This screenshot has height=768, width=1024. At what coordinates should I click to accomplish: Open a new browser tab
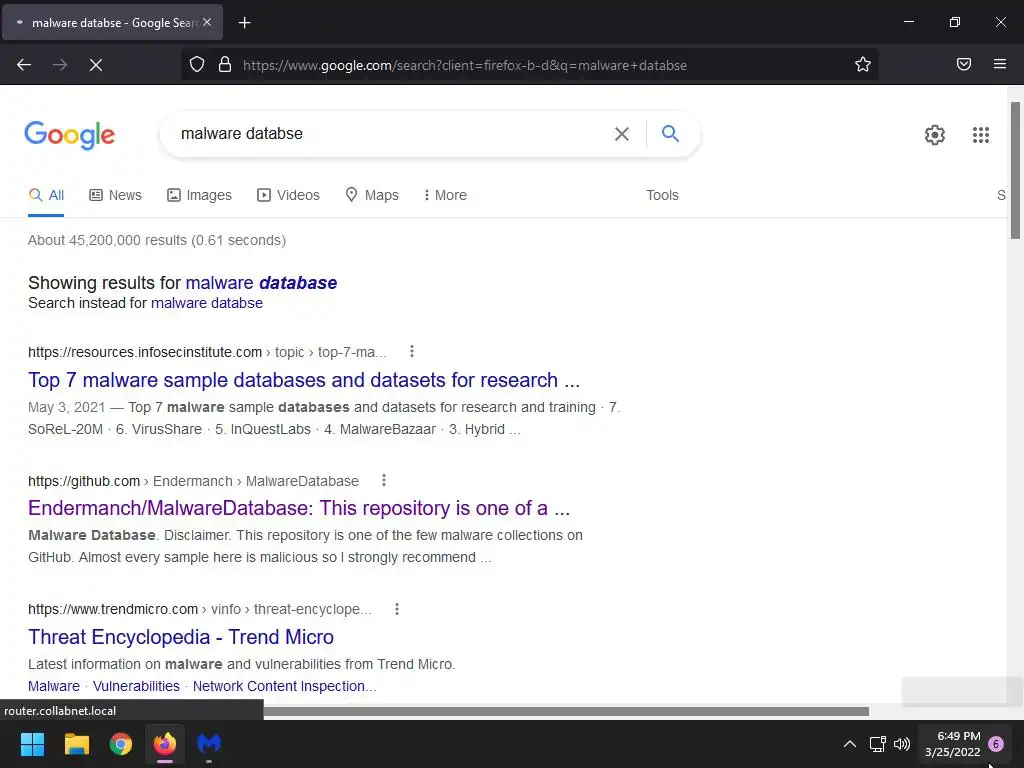[244, 23]
